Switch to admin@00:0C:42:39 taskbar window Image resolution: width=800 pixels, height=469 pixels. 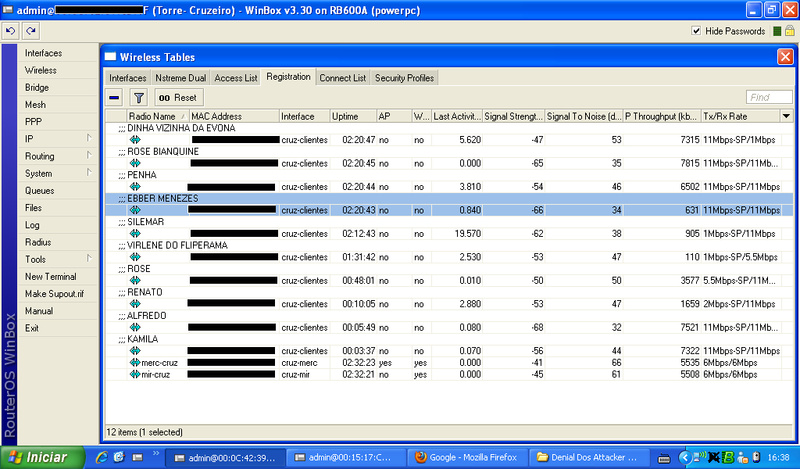pos(224,457)
